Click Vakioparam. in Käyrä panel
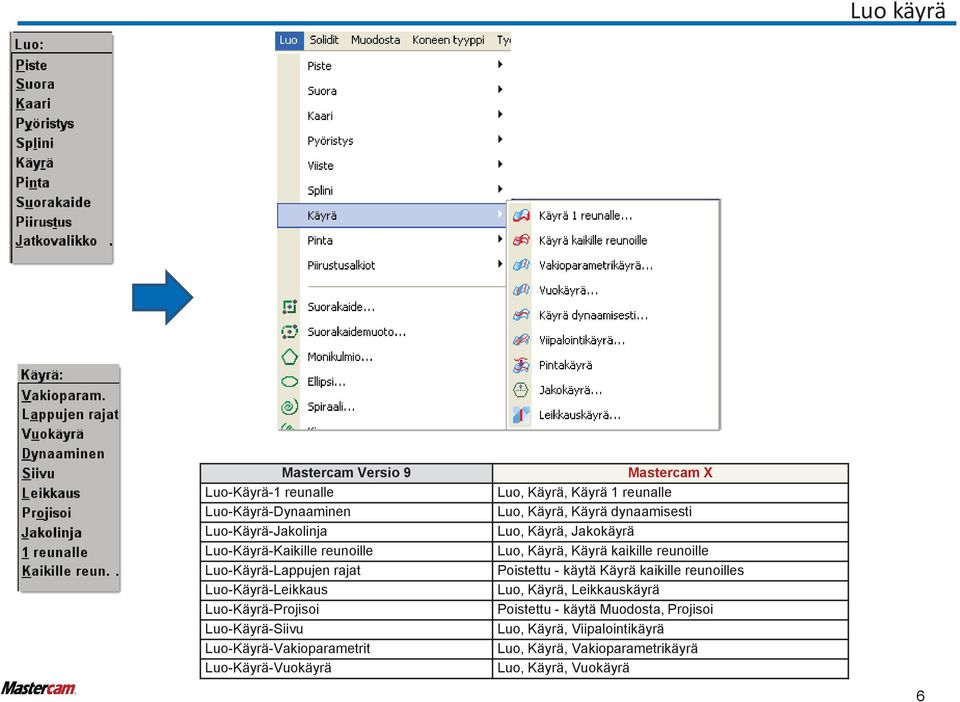Viewport: 960px width, 702px height. coord(64,395)
